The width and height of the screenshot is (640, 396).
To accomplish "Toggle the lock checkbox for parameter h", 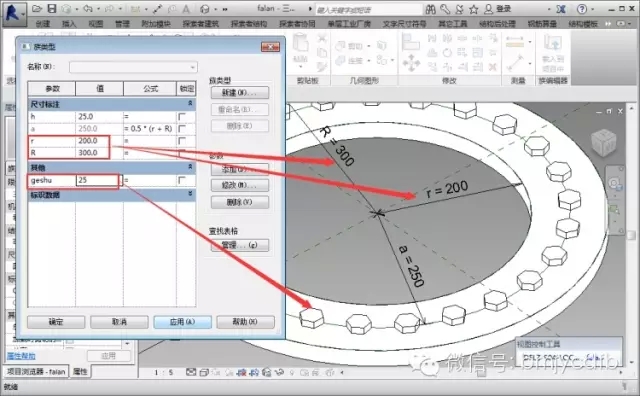I will (x=182, y=117).
